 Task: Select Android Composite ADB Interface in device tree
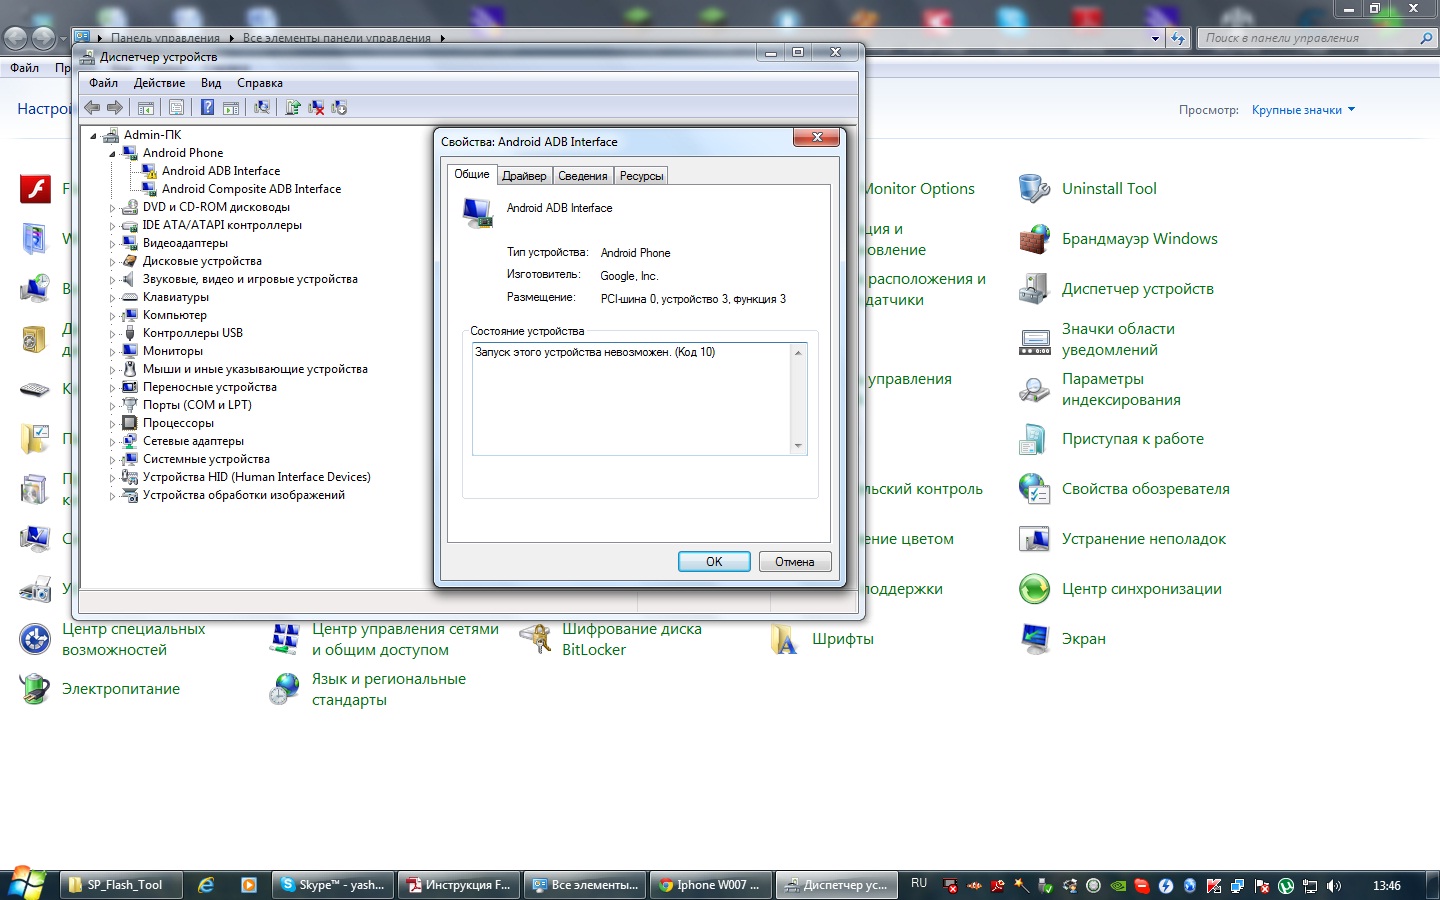tap(251, 189)
